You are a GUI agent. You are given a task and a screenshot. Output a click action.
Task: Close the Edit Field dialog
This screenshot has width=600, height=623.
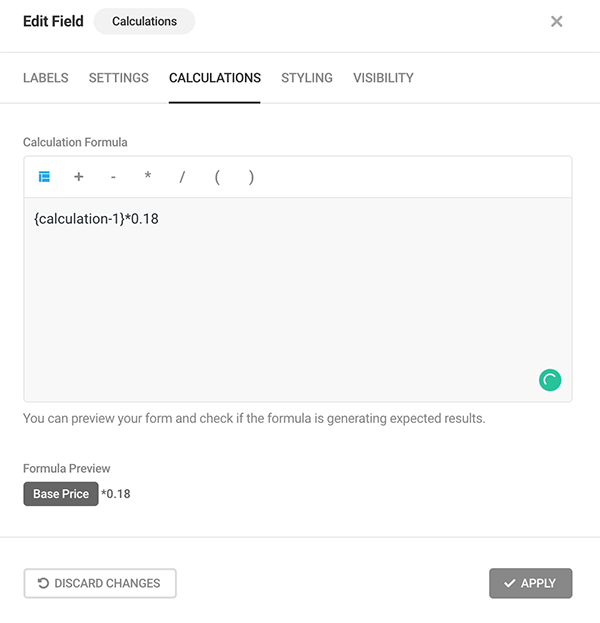pyautogui.click(x=557, y=21)
